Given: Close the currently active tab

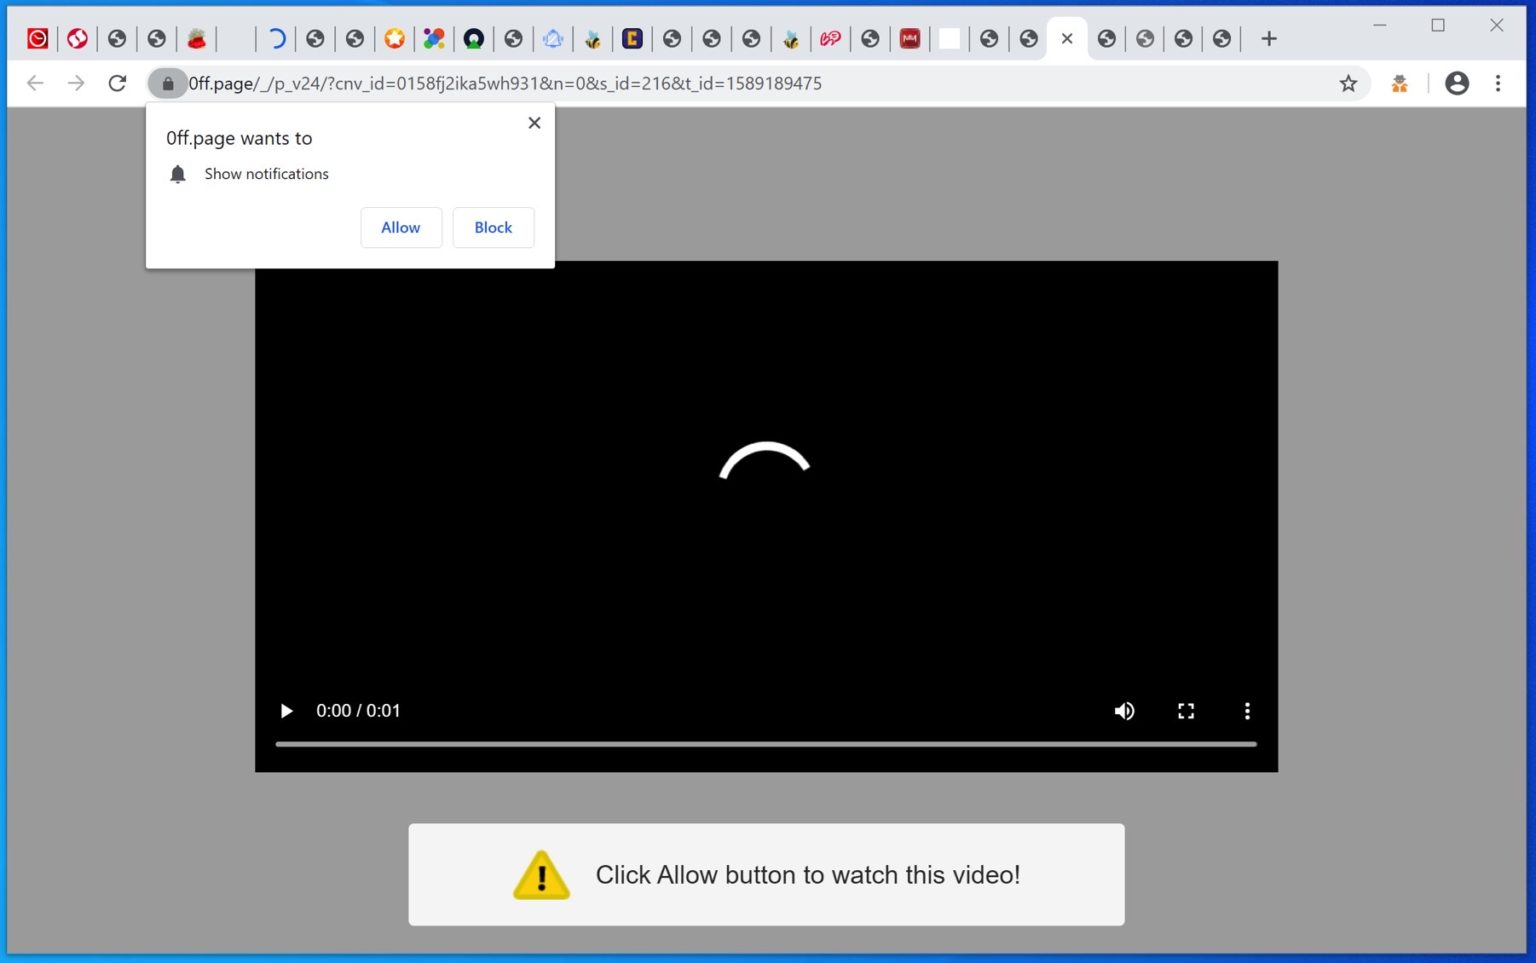Looking at the screenshot, I should (1067, 38).
